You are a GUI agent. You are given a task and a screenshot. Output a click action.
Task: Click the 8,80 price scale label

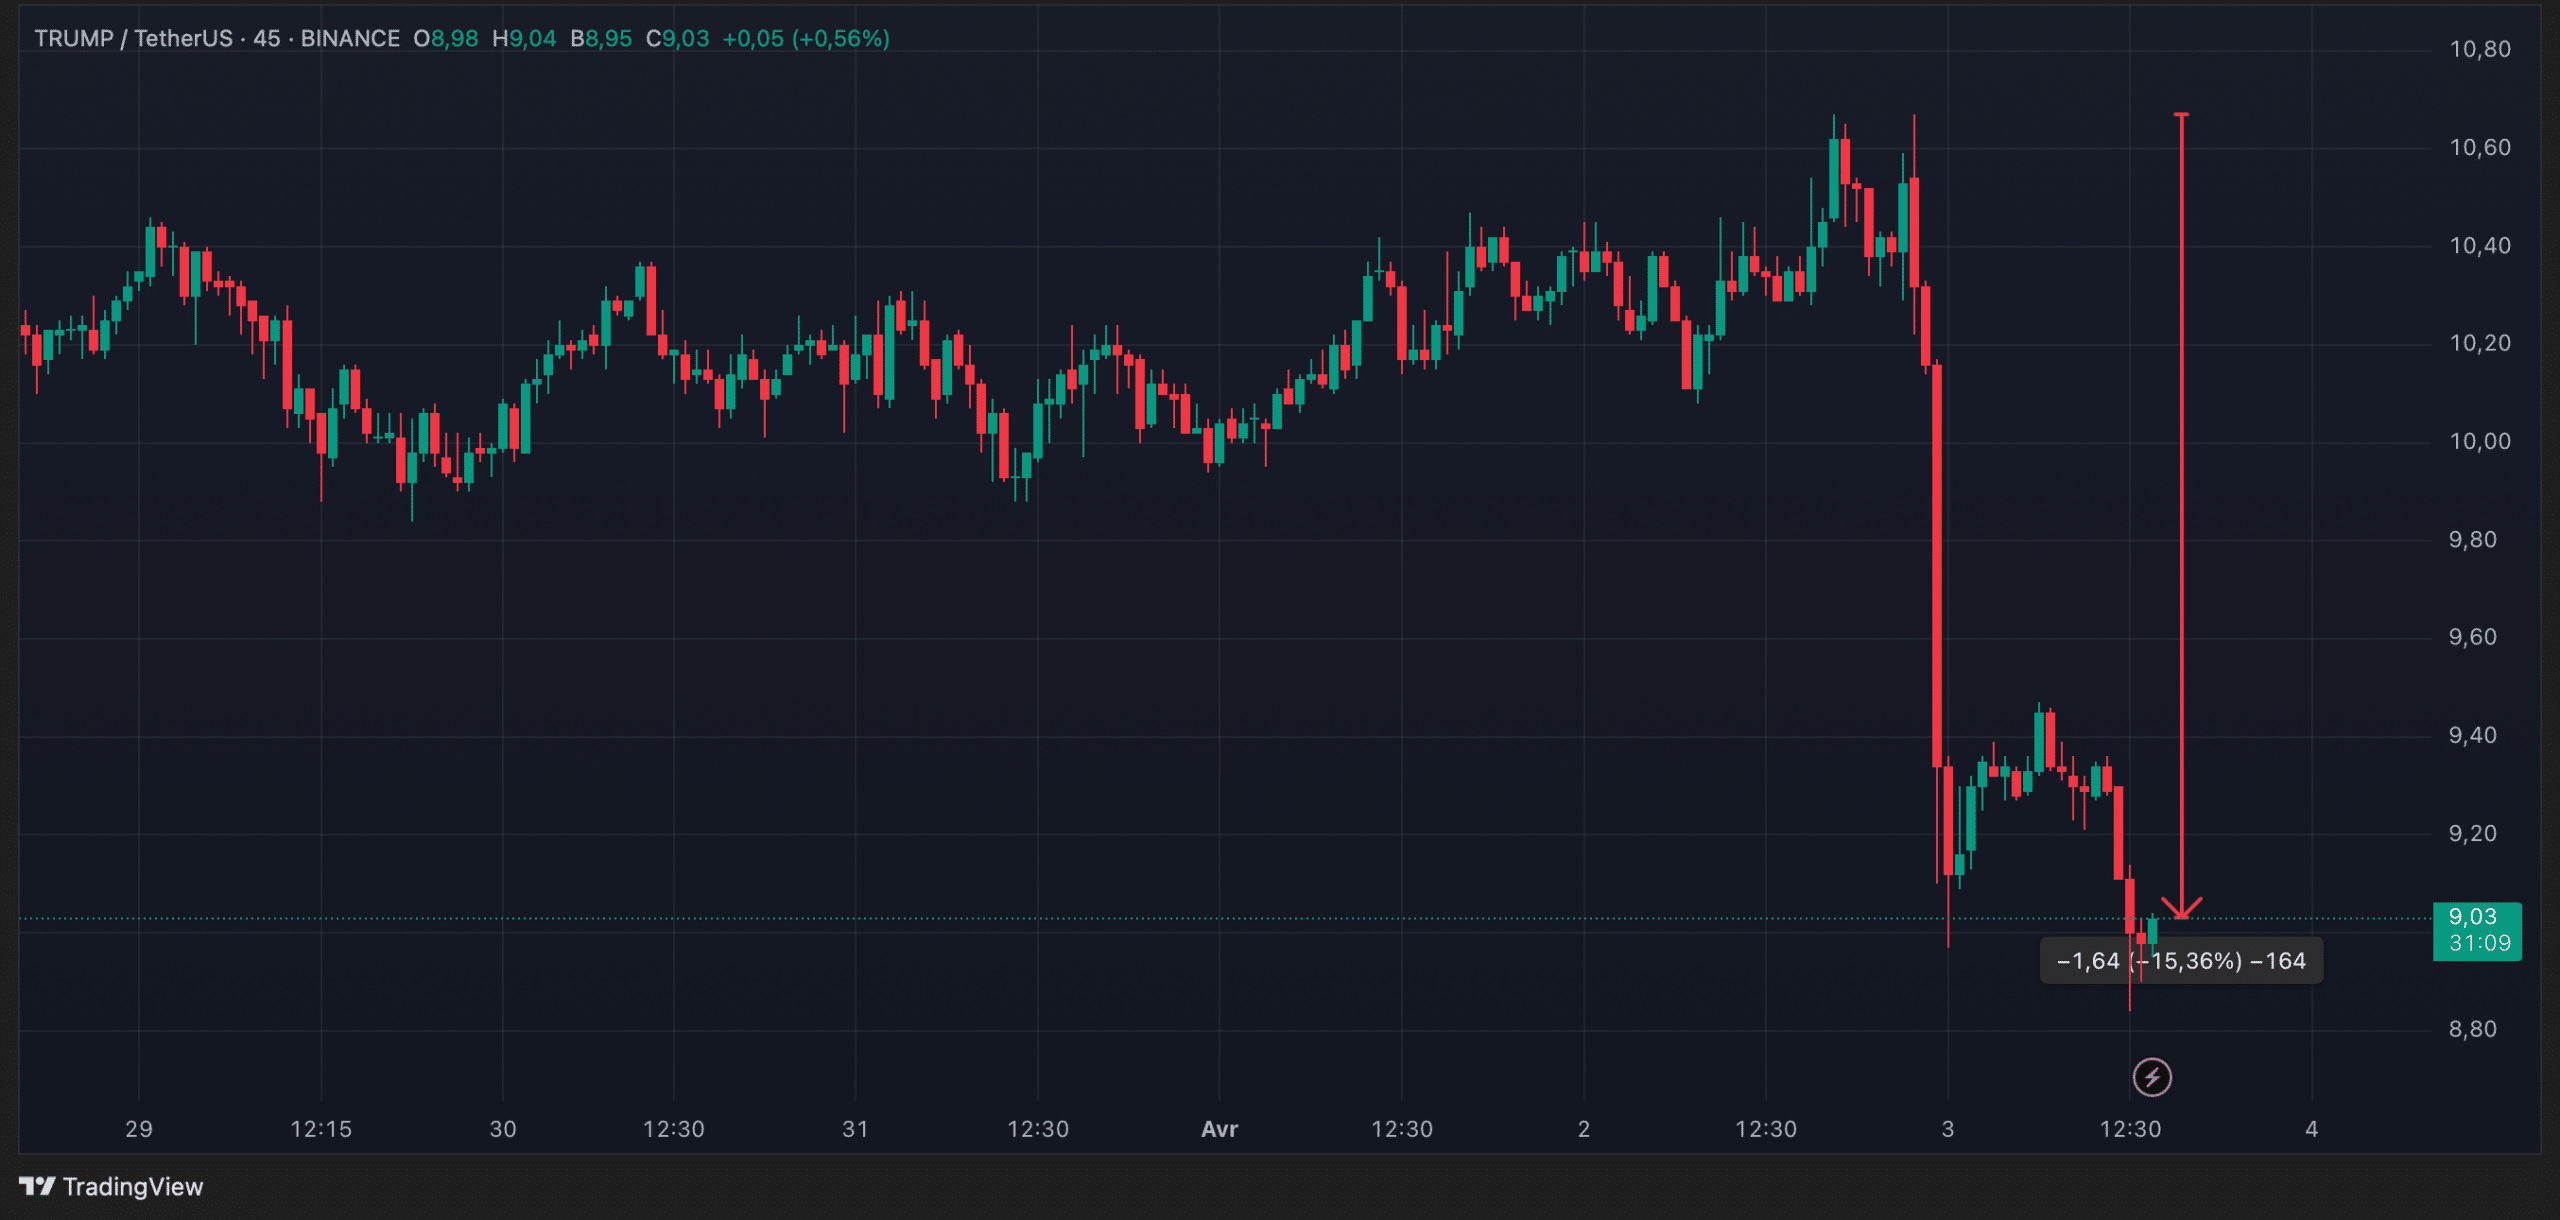(2472, 1029)
